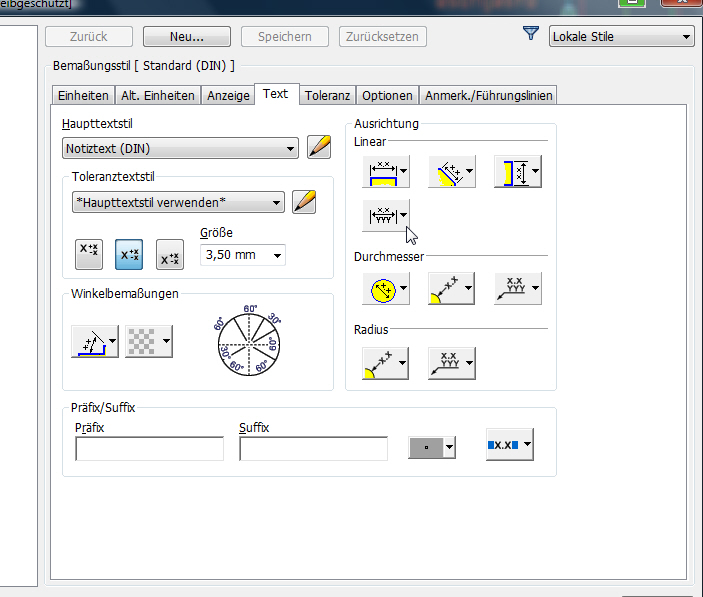Open stacked x.x/yyy linear text position icon

coord(382,216)
